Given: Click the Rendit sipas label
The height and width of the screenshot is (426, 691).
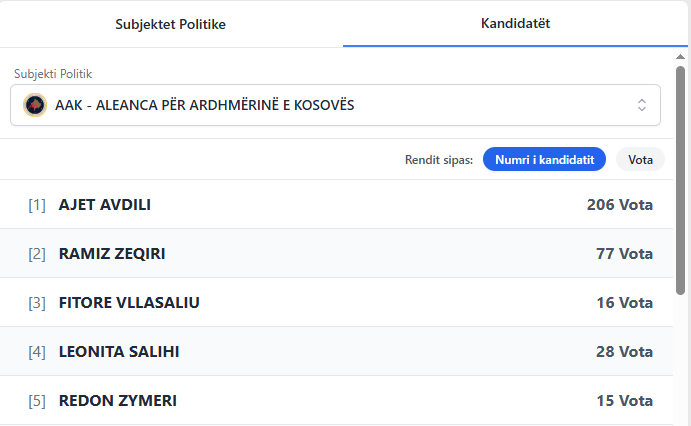Looking at the screenshot, I should point(438,159).
